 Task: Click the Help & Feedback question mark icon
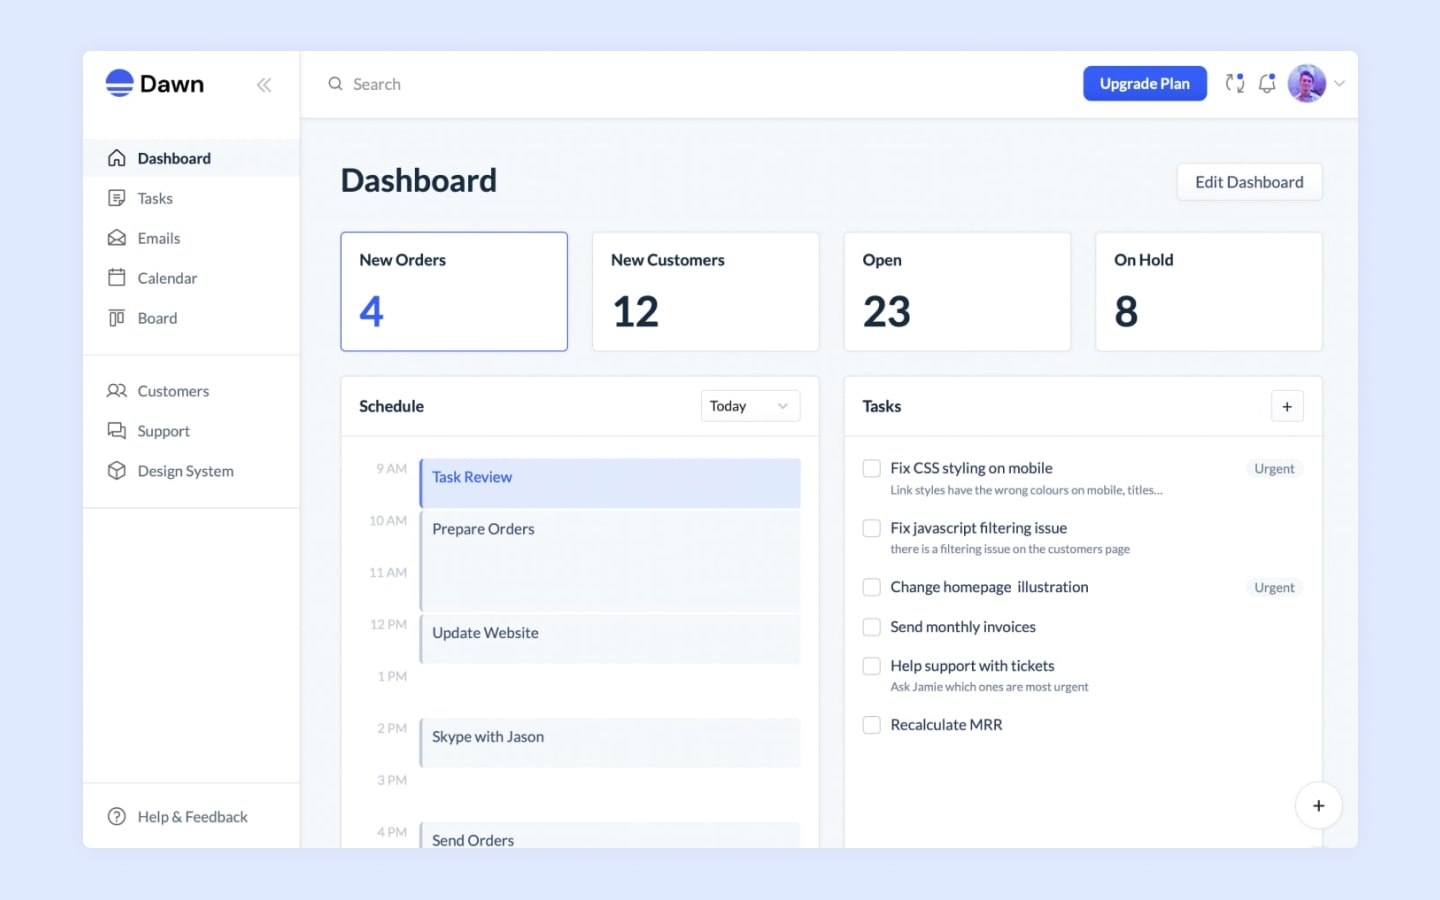click(x=116, y=816)
